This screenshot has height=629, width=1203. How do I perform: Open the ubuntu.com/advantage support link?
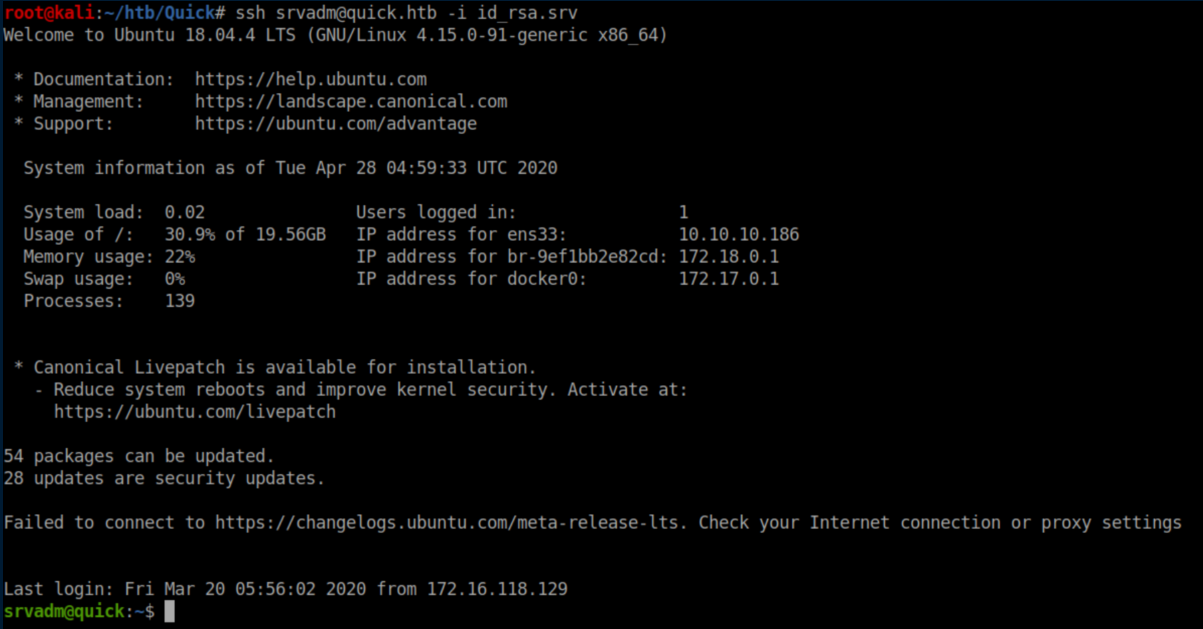click(x=335, y=124)
